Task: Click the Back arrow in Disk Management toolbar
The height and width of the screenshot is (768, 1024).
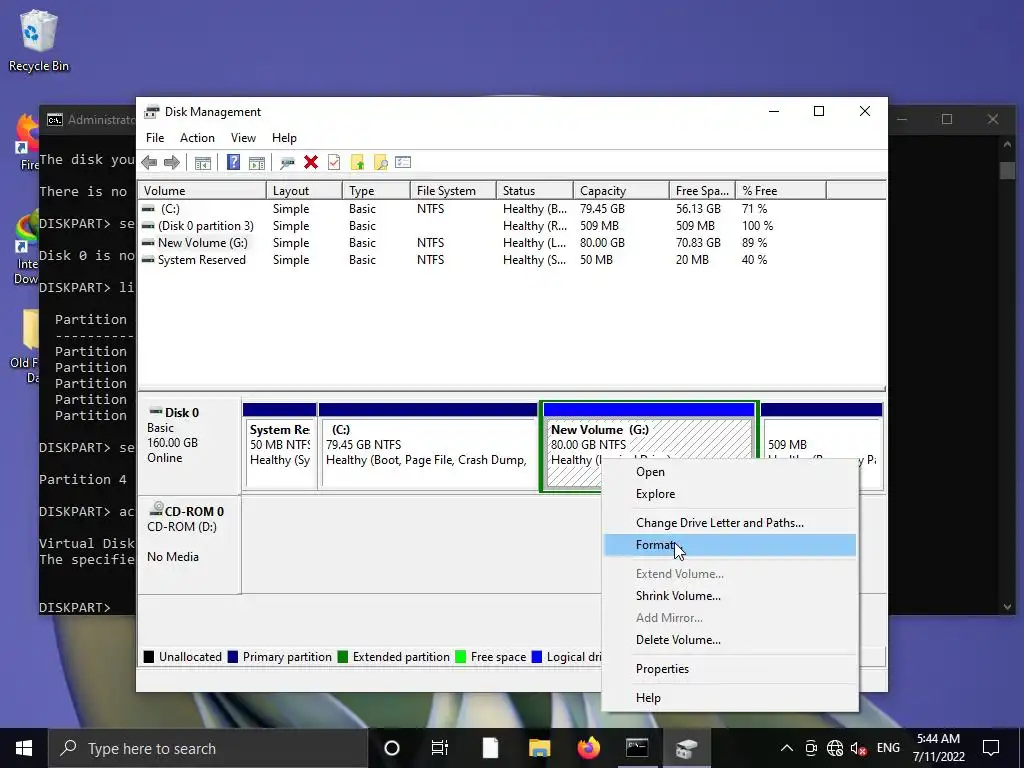Action: pyautogui.click(x=149, y=163)
